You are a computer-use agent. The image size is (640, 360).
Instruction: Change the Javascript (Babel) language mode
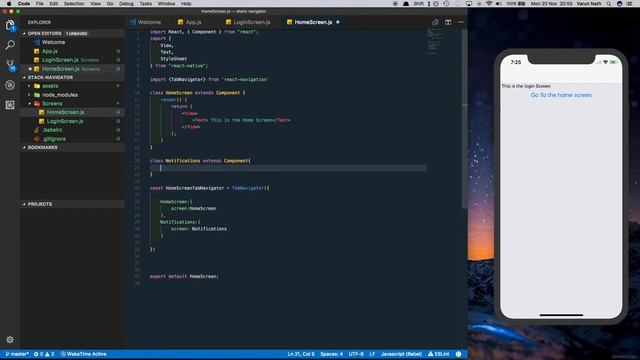tap(401, 354)
